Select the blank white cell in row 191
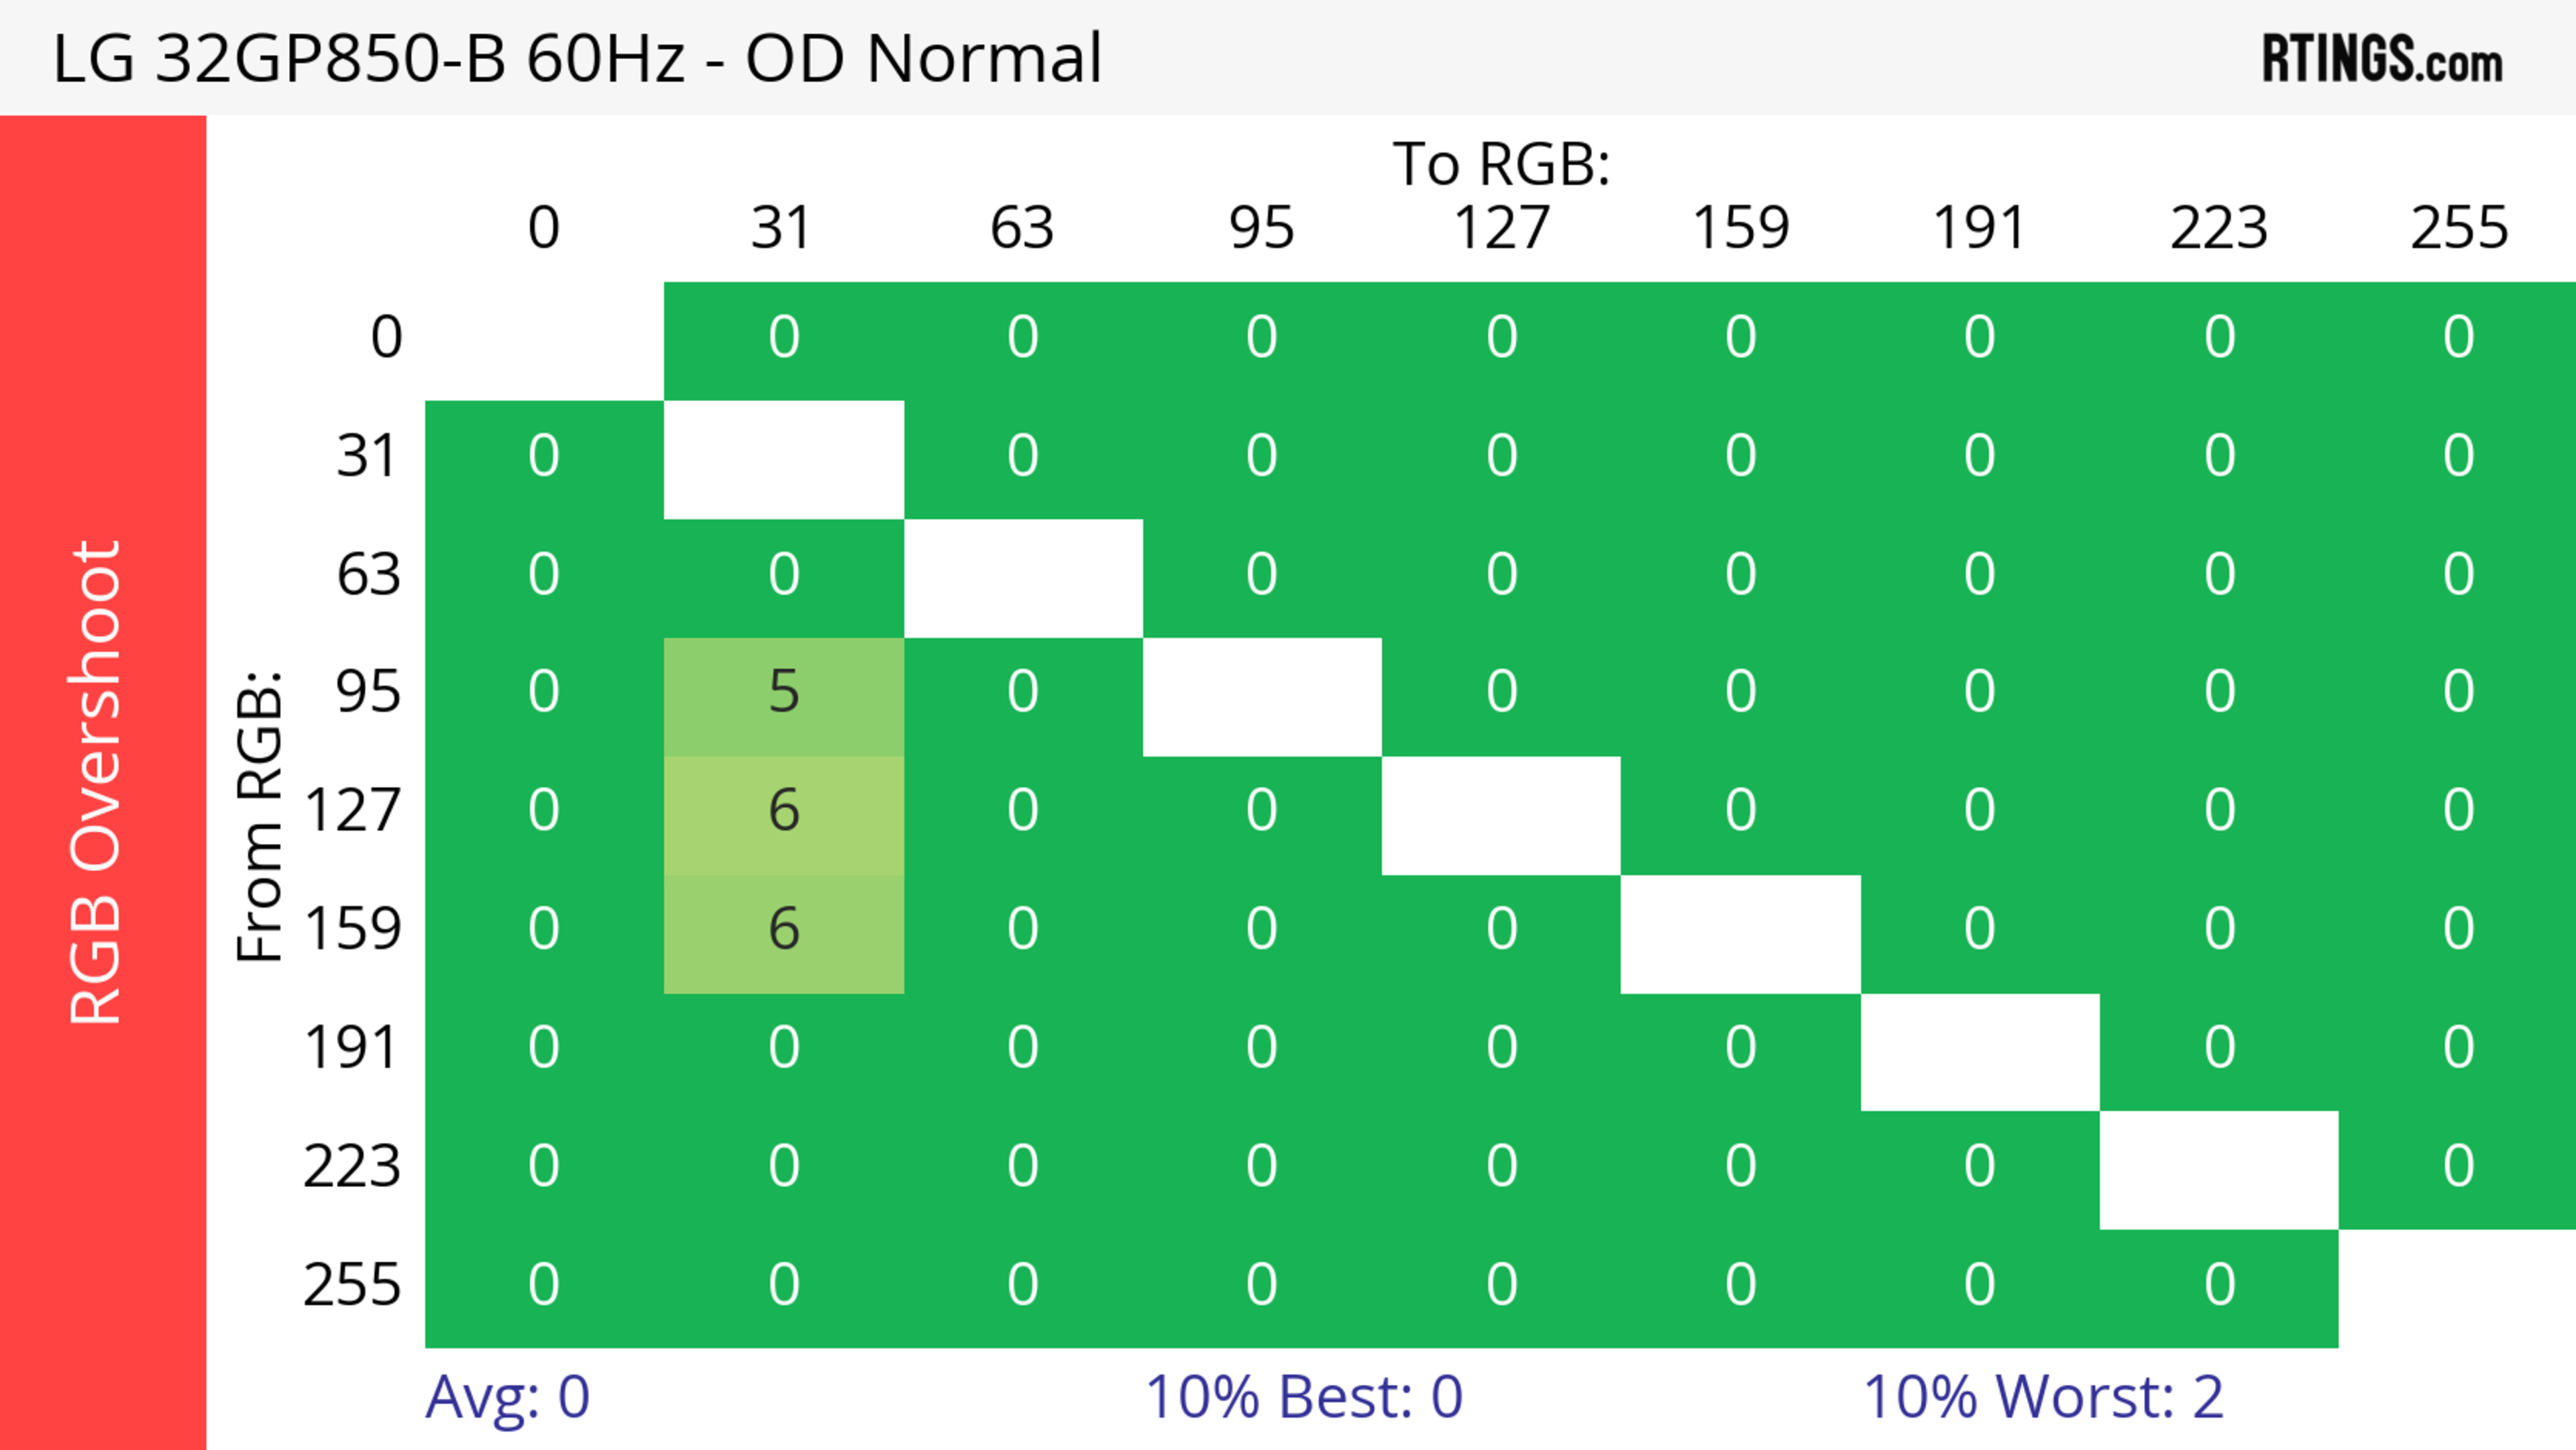 [x=1979, y=1051]
